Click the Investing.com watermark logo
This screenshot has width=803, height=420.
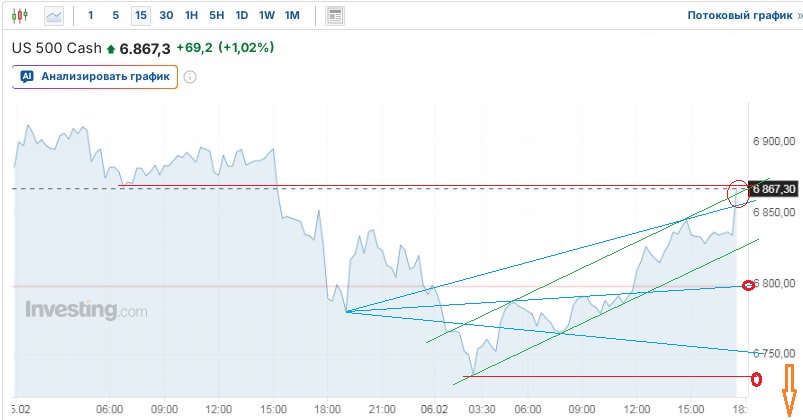tap(86, 310)
